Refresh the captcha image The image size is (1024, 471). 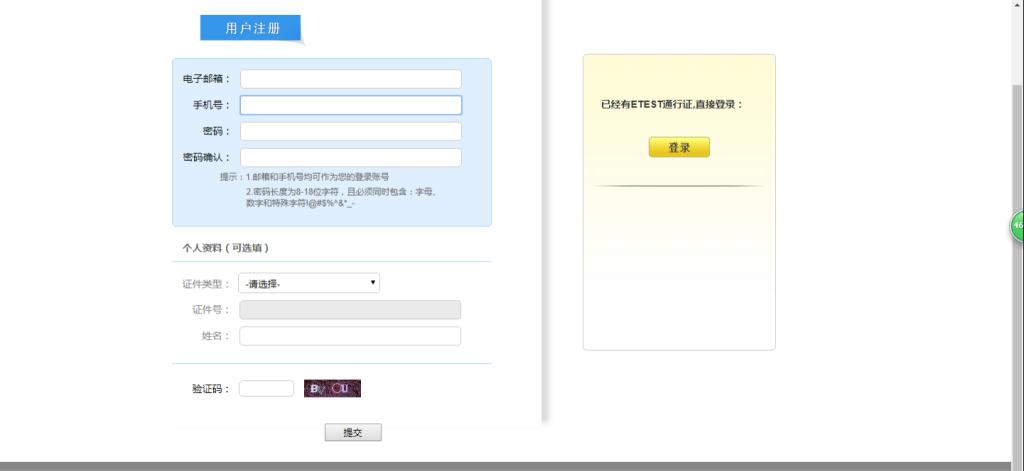click(332, 389)
